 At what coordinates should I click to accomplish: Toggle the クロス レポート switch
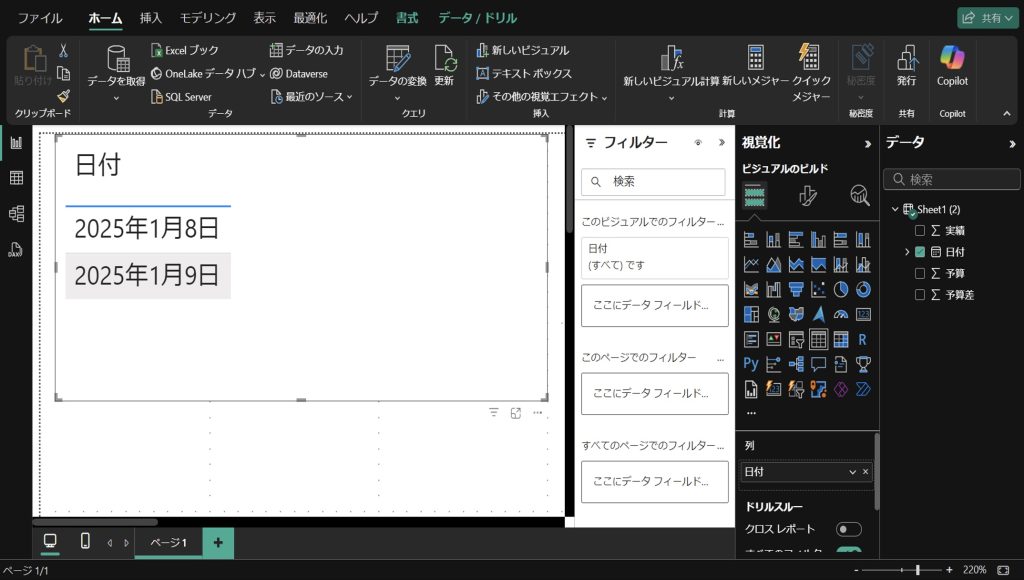(849, 529)
